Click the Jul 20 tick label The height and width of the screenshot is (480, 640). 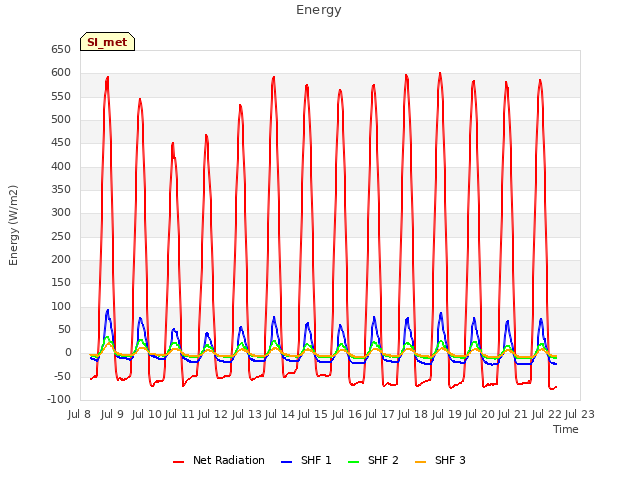(x=480, y=414)
